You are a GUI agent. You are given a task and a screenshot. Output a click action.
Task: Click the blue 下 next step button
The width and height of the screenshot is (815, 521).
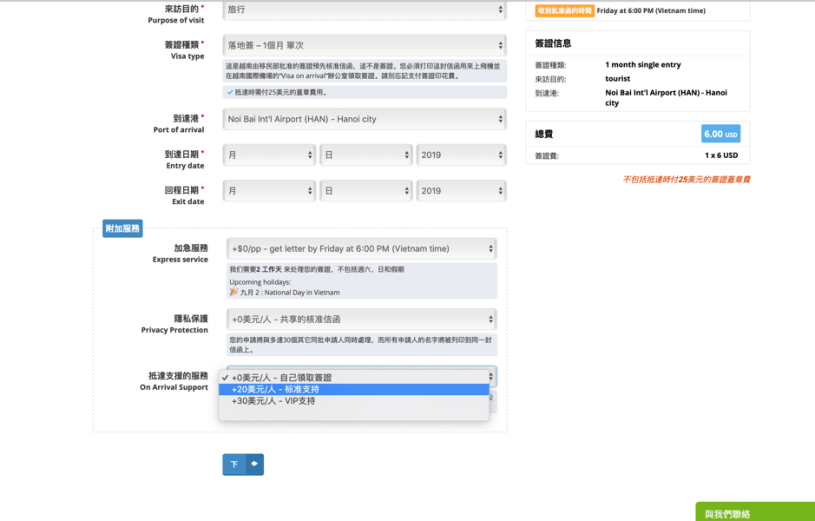click(234, 464)
